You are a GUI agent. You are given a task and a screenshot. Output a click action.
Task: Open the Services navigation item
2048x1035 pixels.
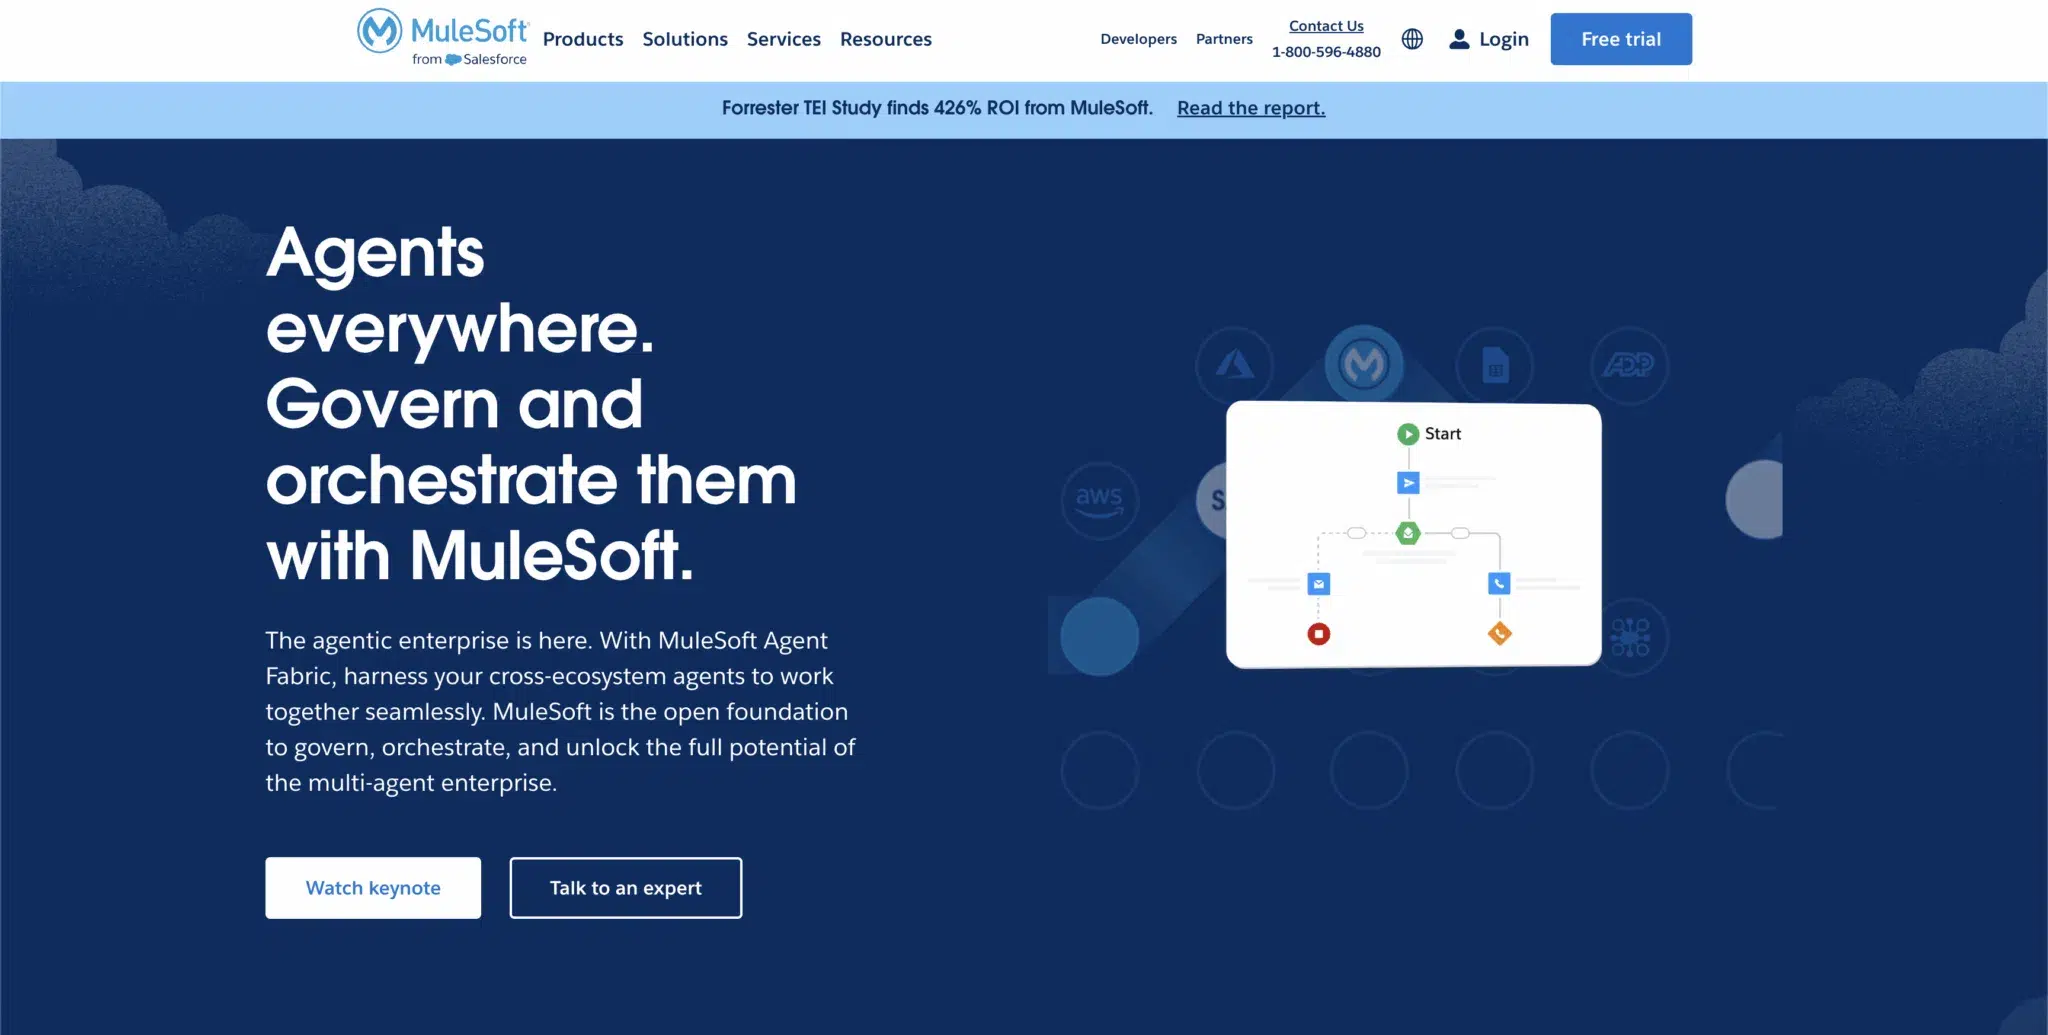(783, 39)
